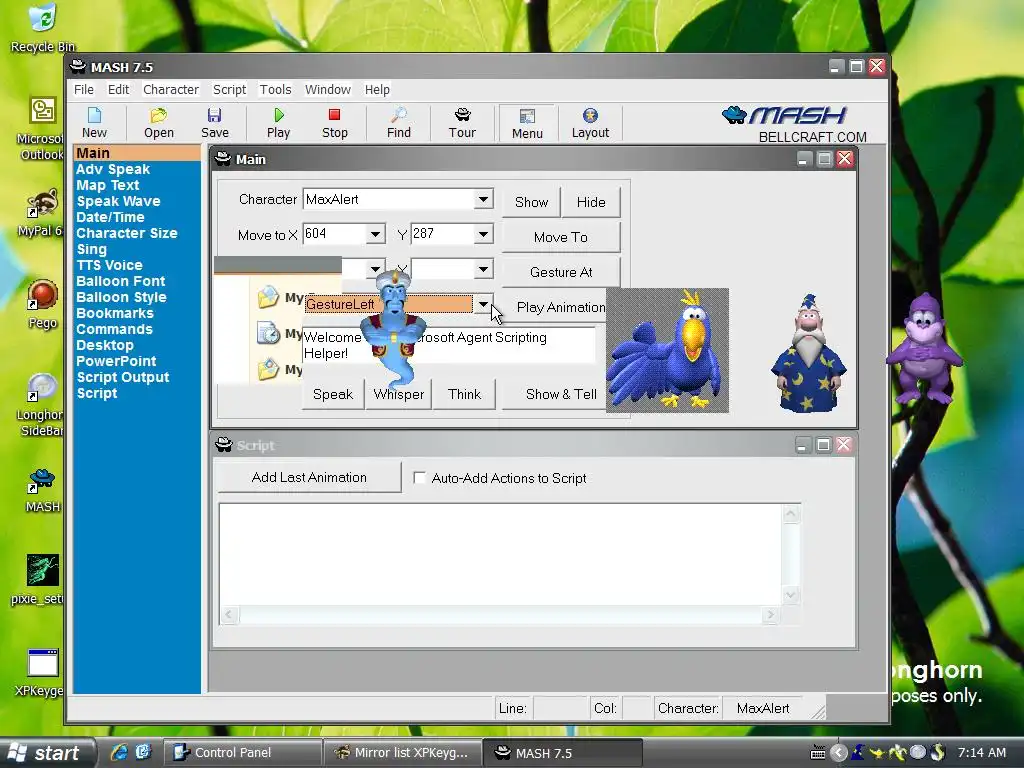Expand the GestureLeft animation dropdown
The image size is (1024, 768).
[483, 304]
